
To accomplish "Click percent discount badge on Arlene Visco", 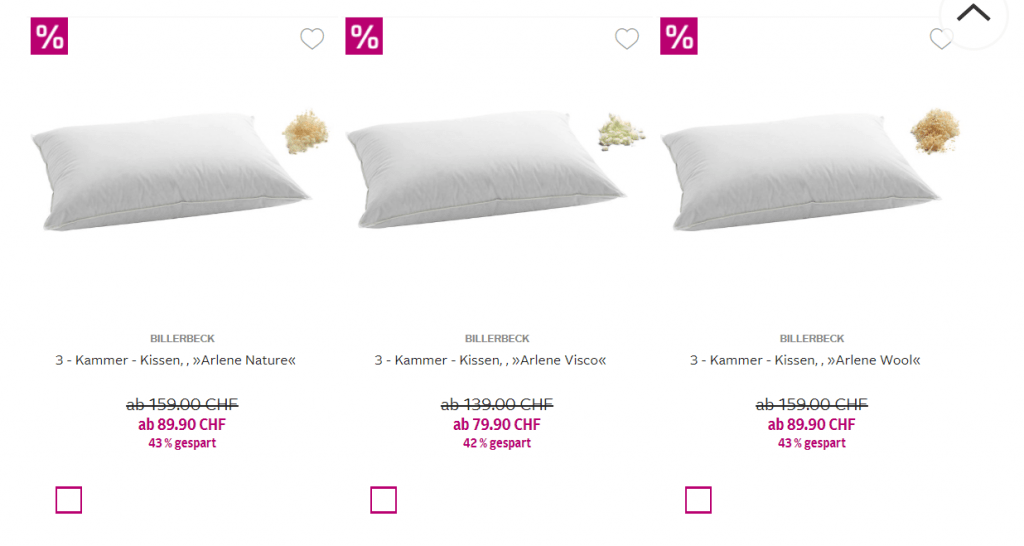I will [x=364, y=36].
